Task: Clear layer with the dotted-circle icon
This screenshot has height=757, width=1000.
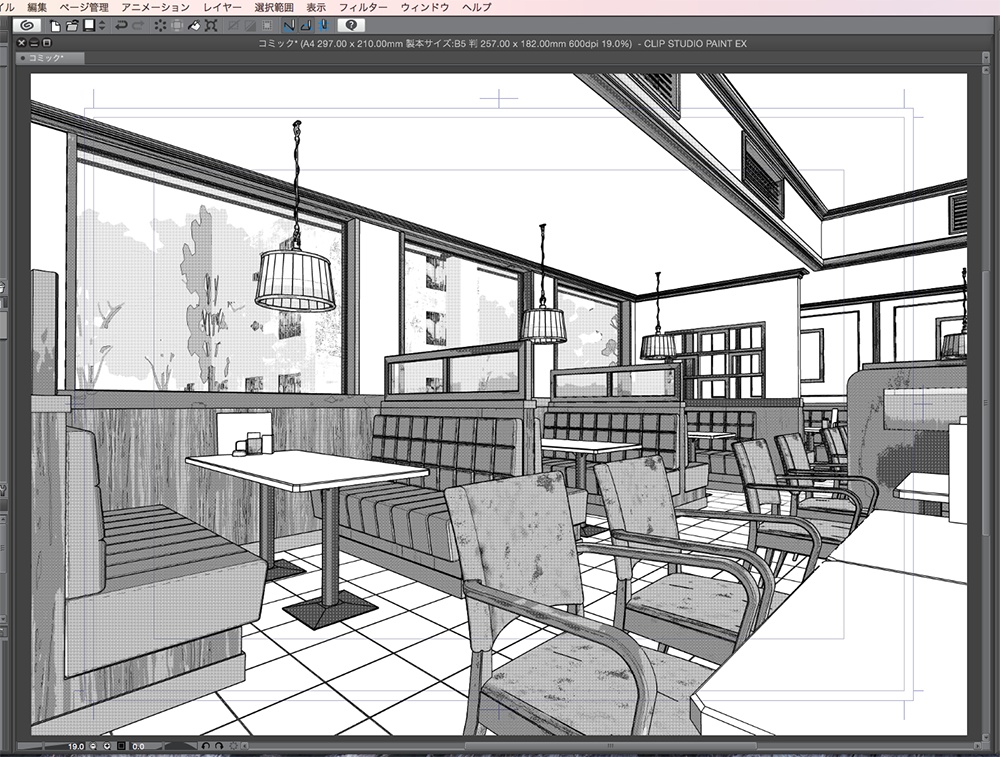Action: point(160,26)
